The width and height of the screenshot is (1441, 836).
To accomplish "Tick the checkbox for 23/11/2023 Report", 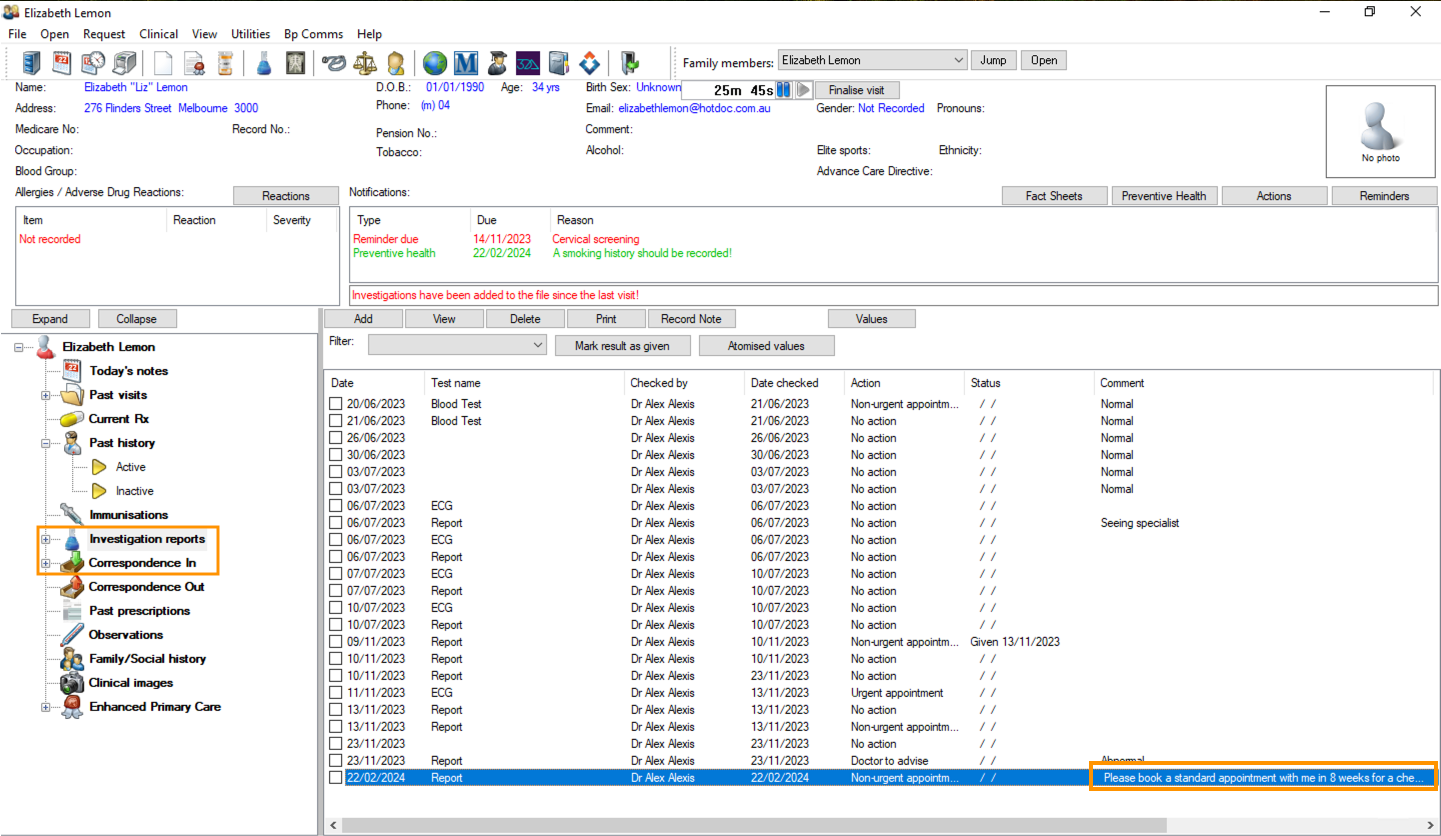I will coord(336,761).
